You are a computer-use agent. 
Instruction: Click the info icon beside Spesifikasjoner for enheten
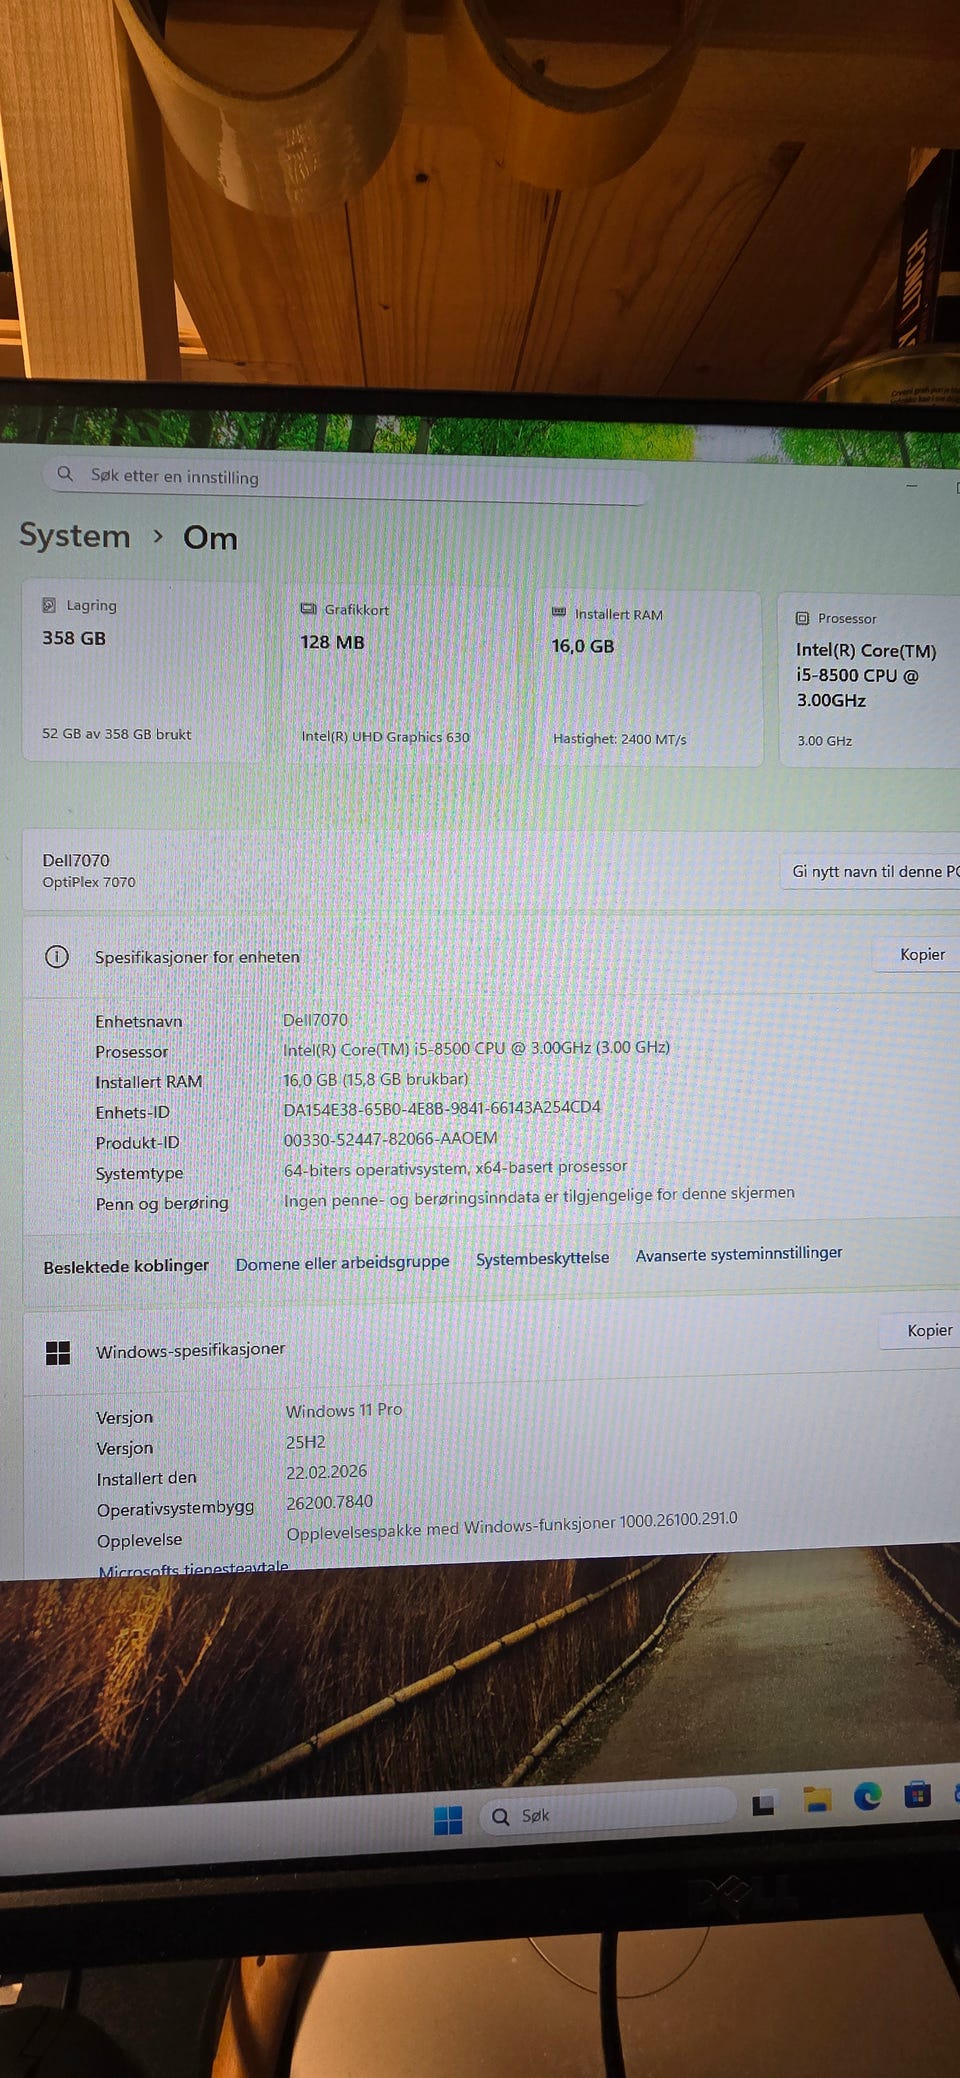pos(57,956)
